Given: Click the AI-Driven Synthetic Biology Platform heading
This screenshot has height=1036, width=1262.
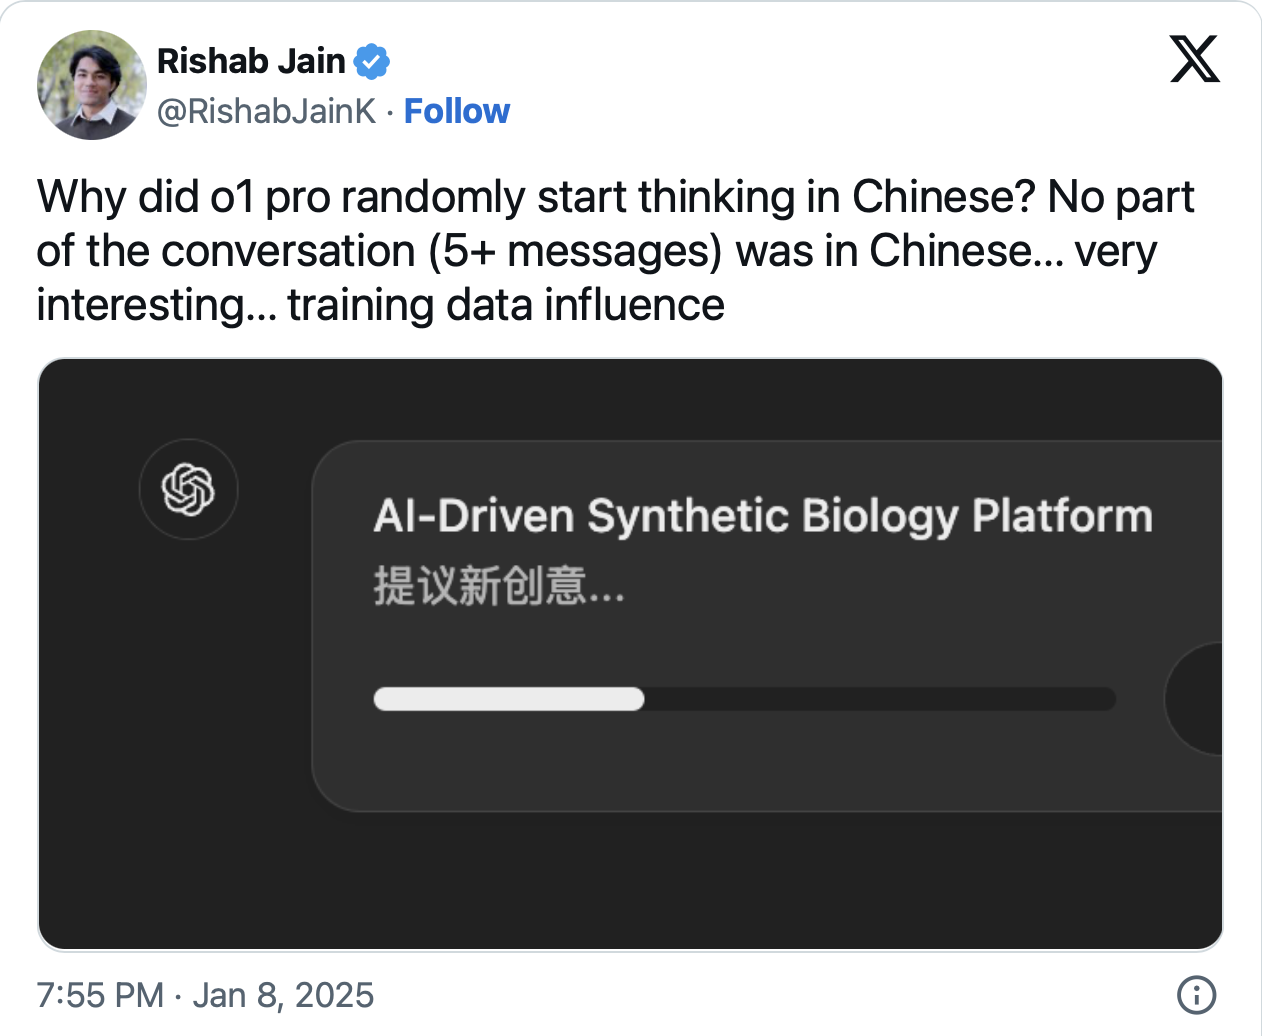Looking at the screenshot, I should tap(762, 516).
